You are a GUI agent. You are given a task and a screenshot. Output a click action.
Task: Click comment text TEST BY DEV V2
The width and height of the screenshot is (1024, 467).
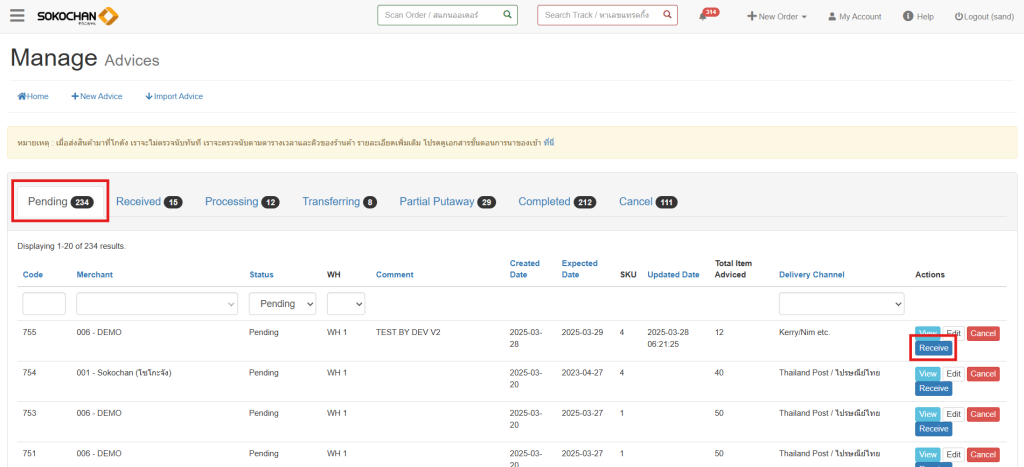click(408, 332)
